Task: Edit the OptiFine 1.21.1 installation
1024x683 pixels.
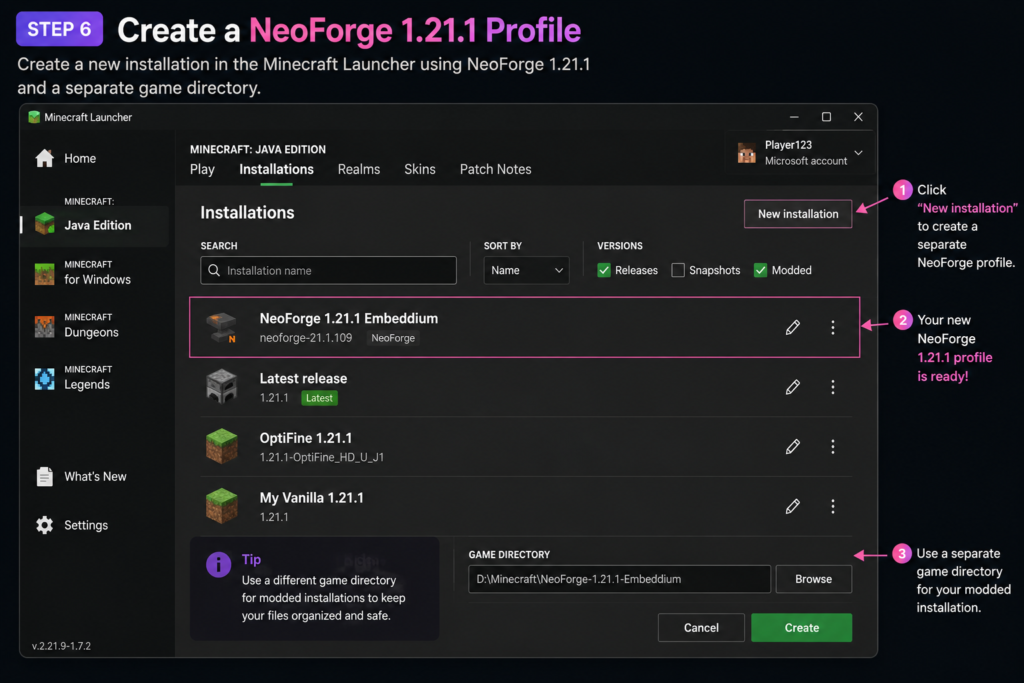Action: [x=793, y=447]
